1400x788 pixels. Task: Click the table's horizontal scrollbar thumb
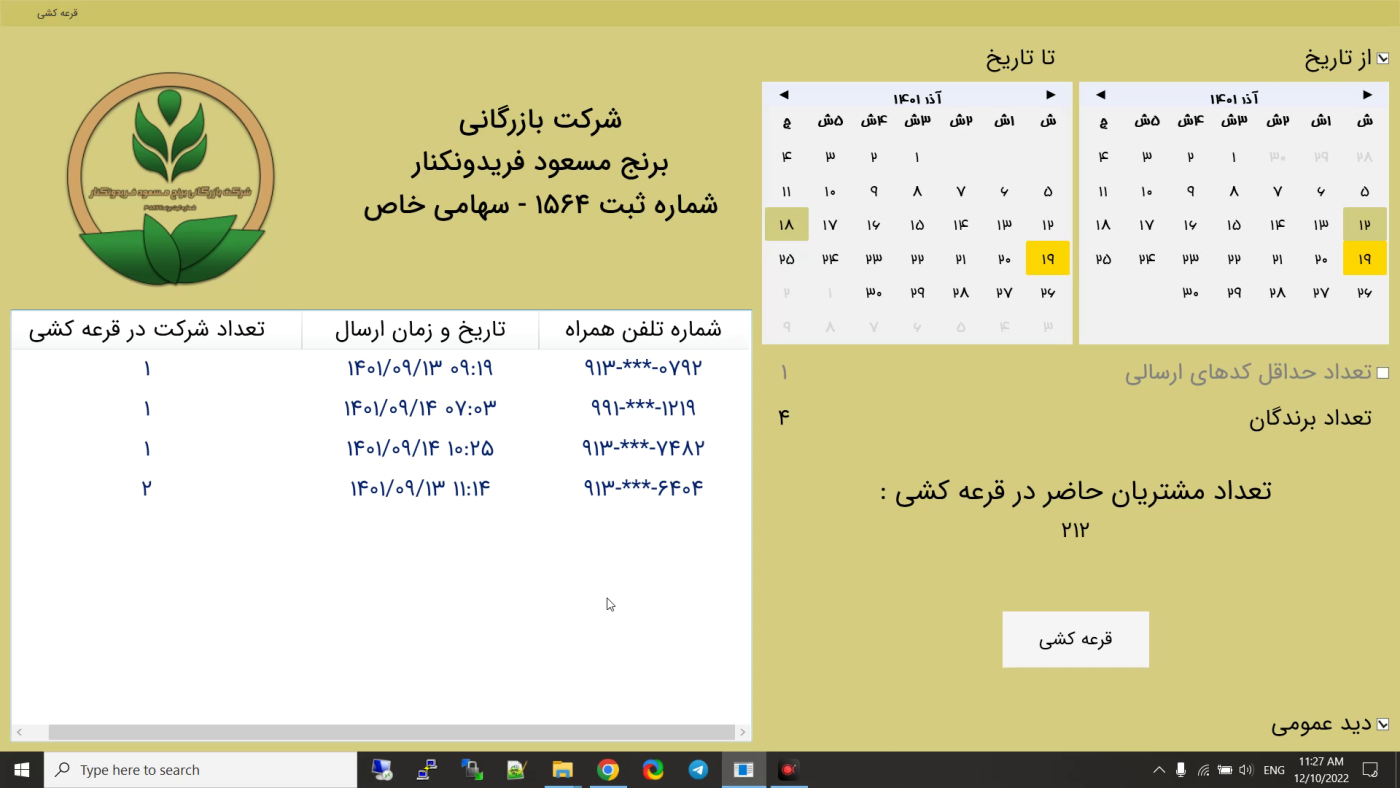click(391, 732)
